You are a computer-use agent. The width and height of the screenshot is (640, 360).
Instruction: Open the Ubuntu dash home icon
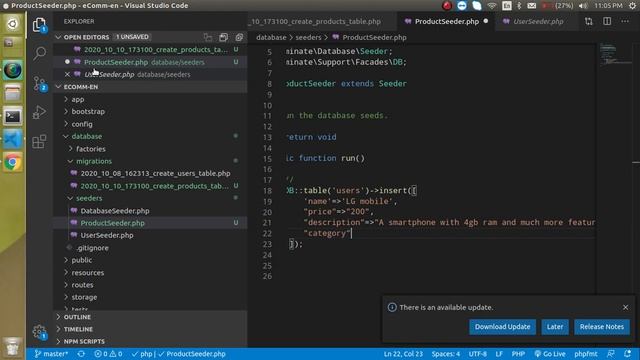coord(13,24)
